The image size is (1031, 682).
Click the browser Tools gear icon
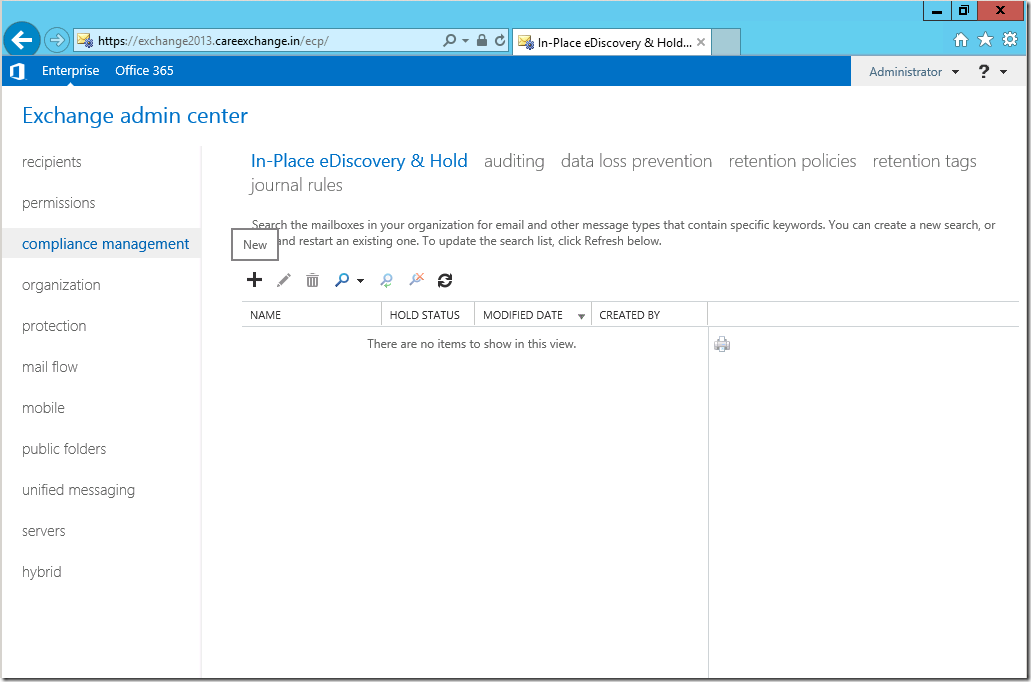click(1010, 39)
